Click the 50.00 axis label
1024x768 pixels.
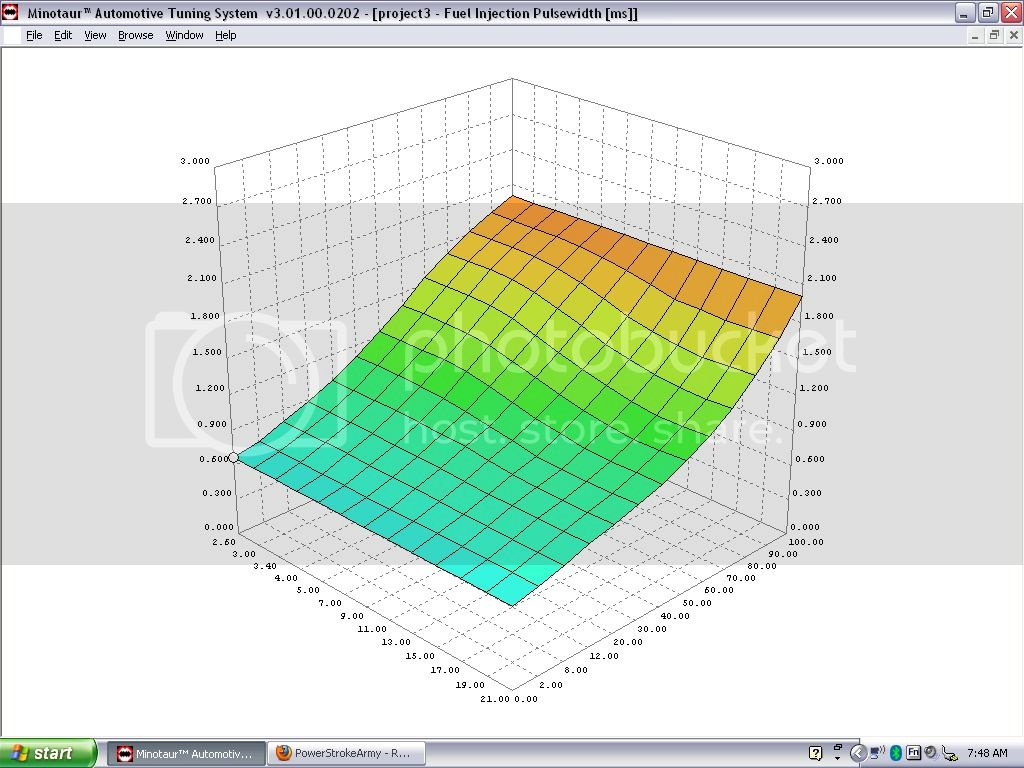coord(697,603)
